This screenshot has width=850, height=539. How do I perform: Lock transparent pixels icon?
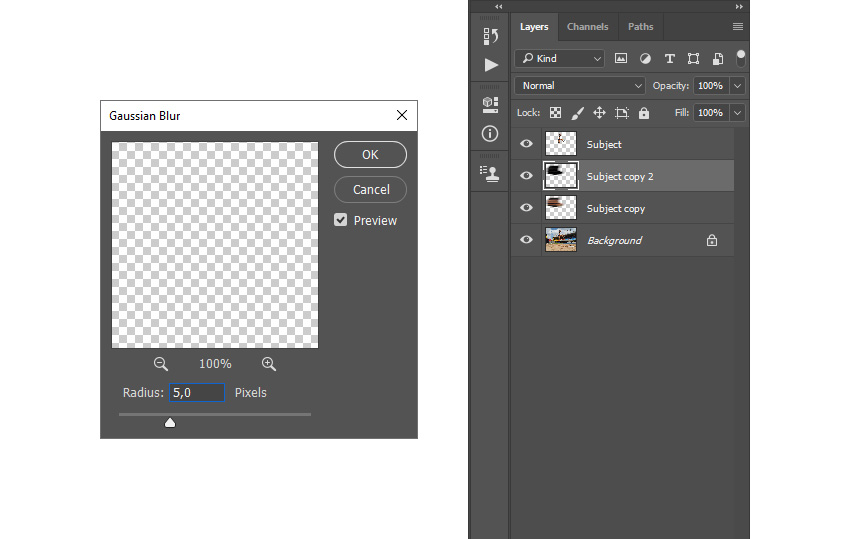tap(555, 113)
